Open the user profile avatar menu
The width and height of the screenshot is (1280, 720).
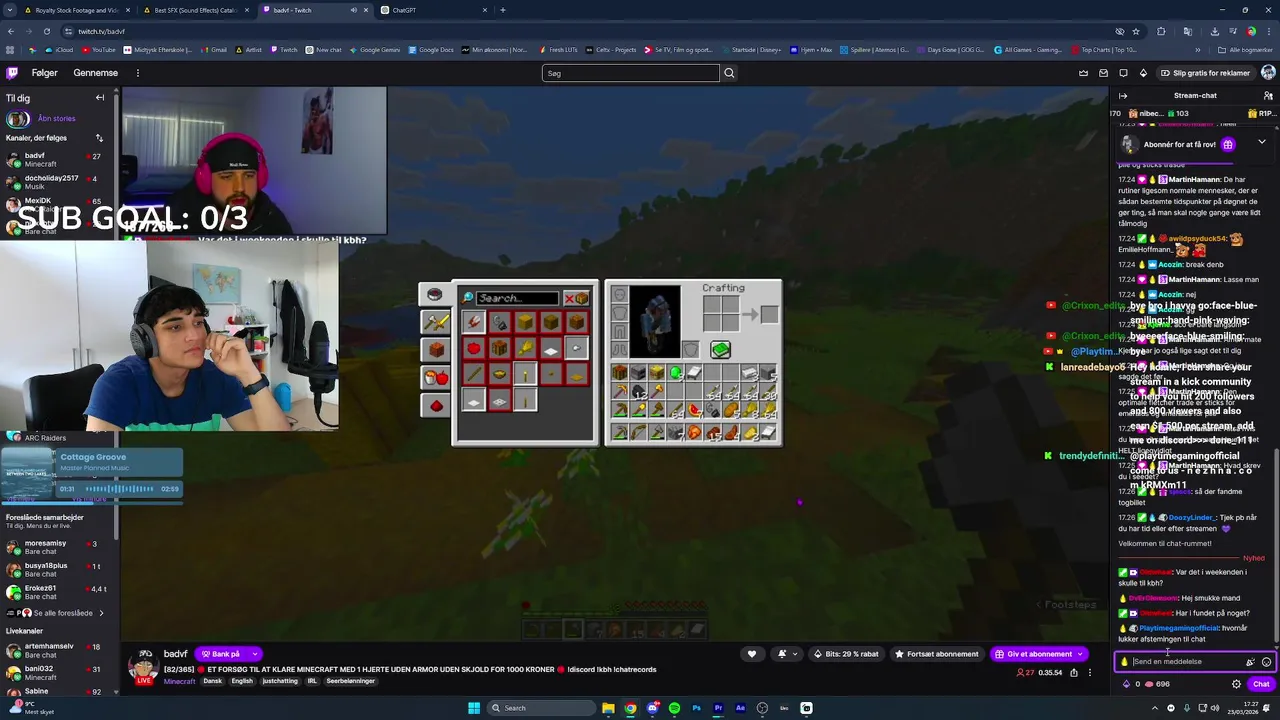point(1268,73)
